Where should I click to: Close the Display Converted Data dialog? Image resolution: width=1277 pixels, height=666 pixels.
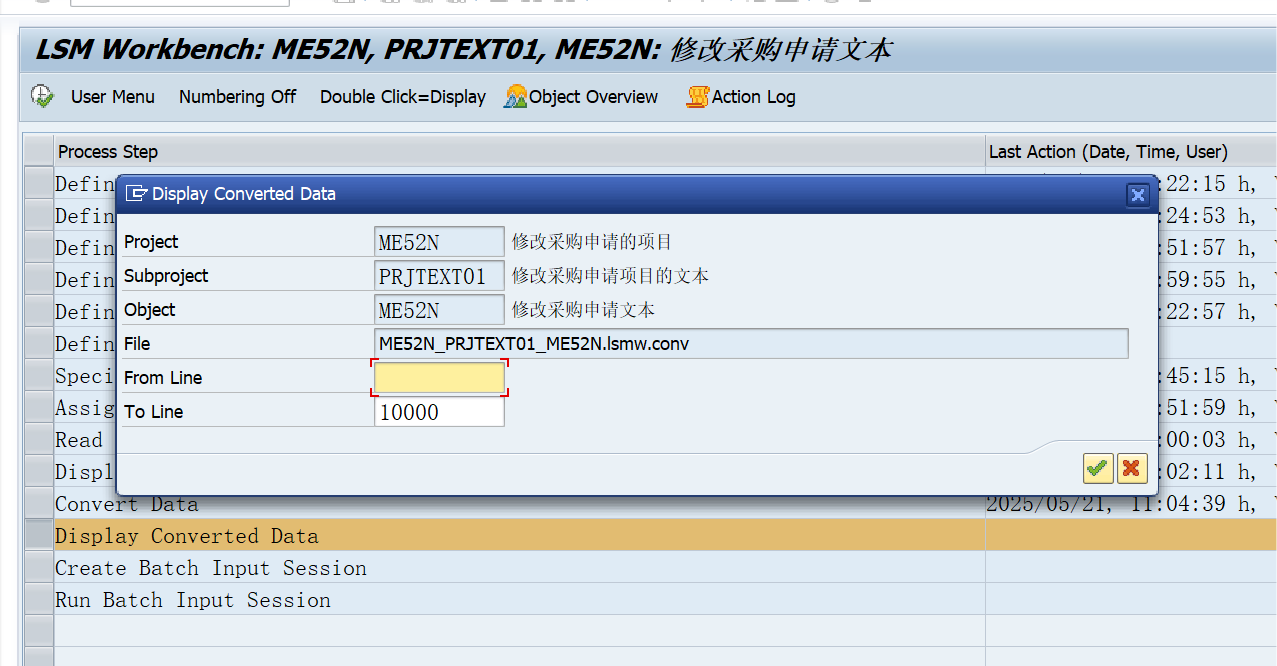[1137, 194]
